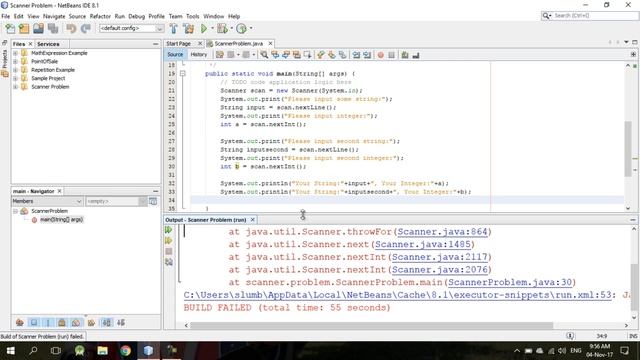The image size is (640, 360).
Task: Open the Run Project arrow dropdown
Action: point(212,29)
